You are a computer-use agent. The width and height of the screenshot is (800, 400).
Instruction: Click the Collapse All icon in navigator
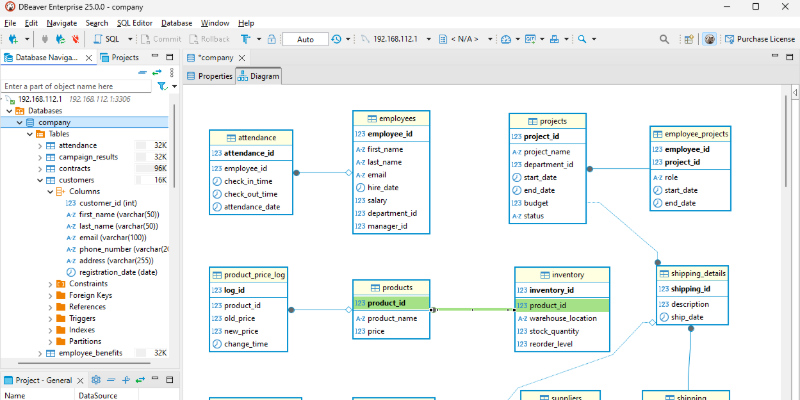143,72
